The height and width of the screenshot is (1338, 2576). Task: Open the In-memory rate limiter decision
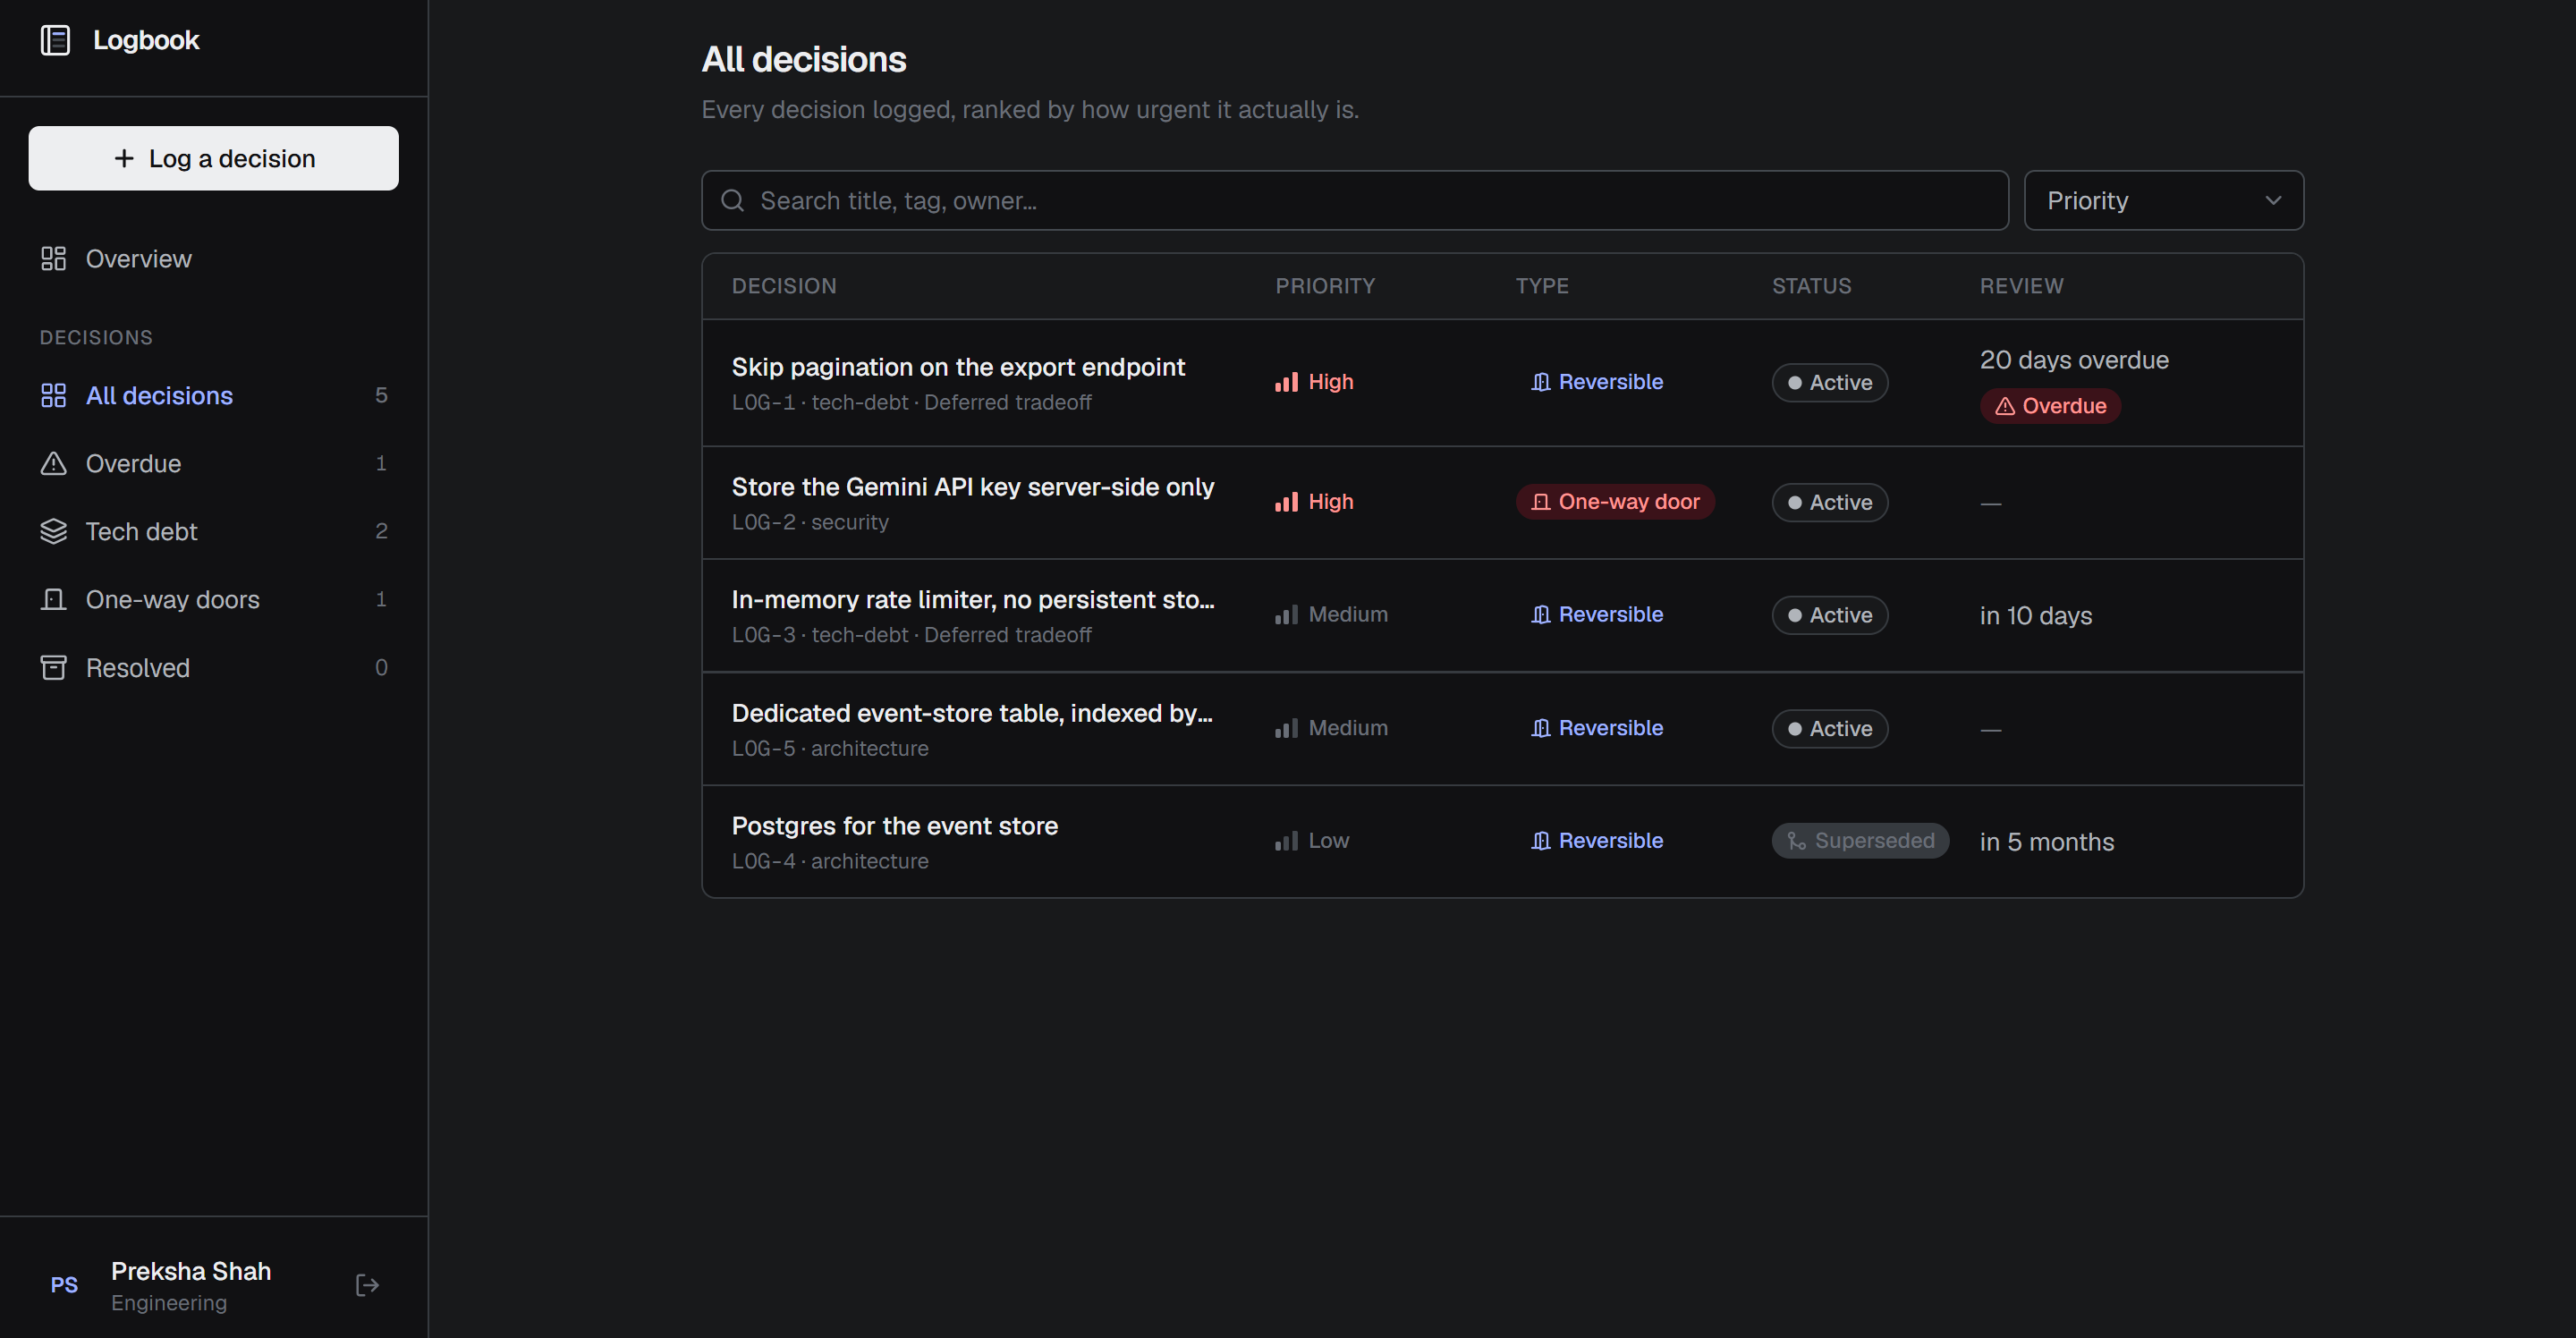coord(973,600)
